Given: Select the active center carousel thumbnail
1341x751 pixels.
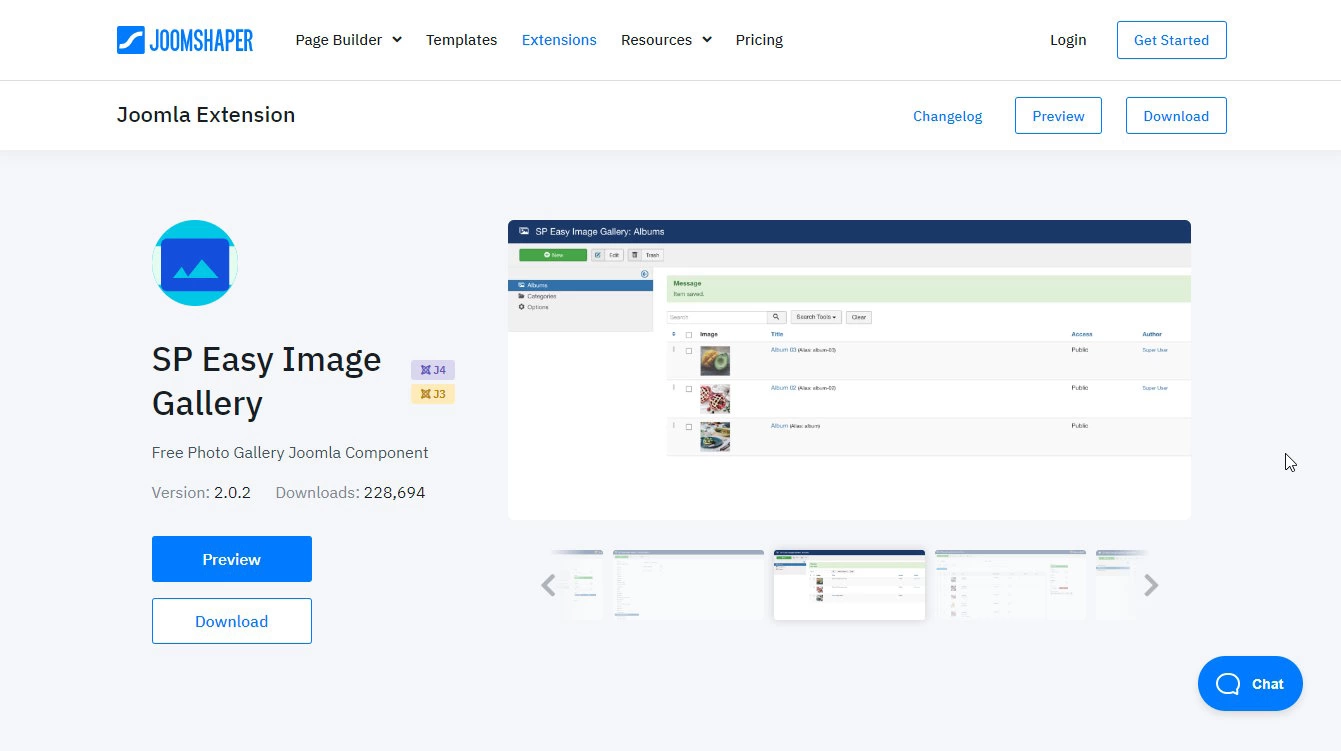Looking at the screenshot, I should click(849, 585).
